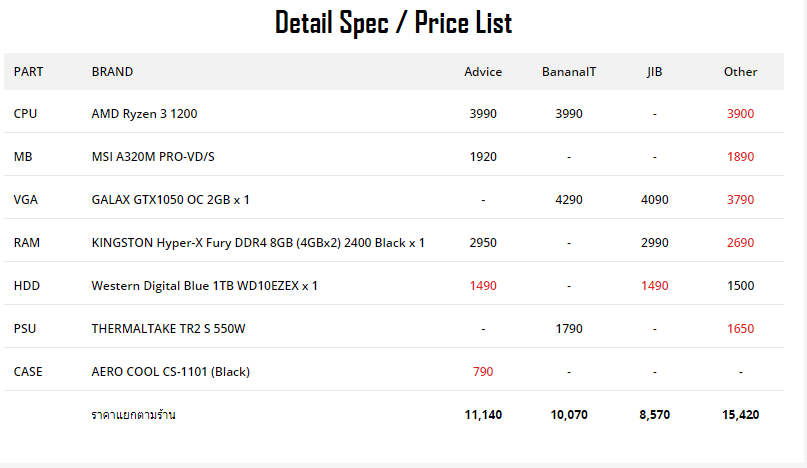Click the BananaIT column header

coord(569,72)
